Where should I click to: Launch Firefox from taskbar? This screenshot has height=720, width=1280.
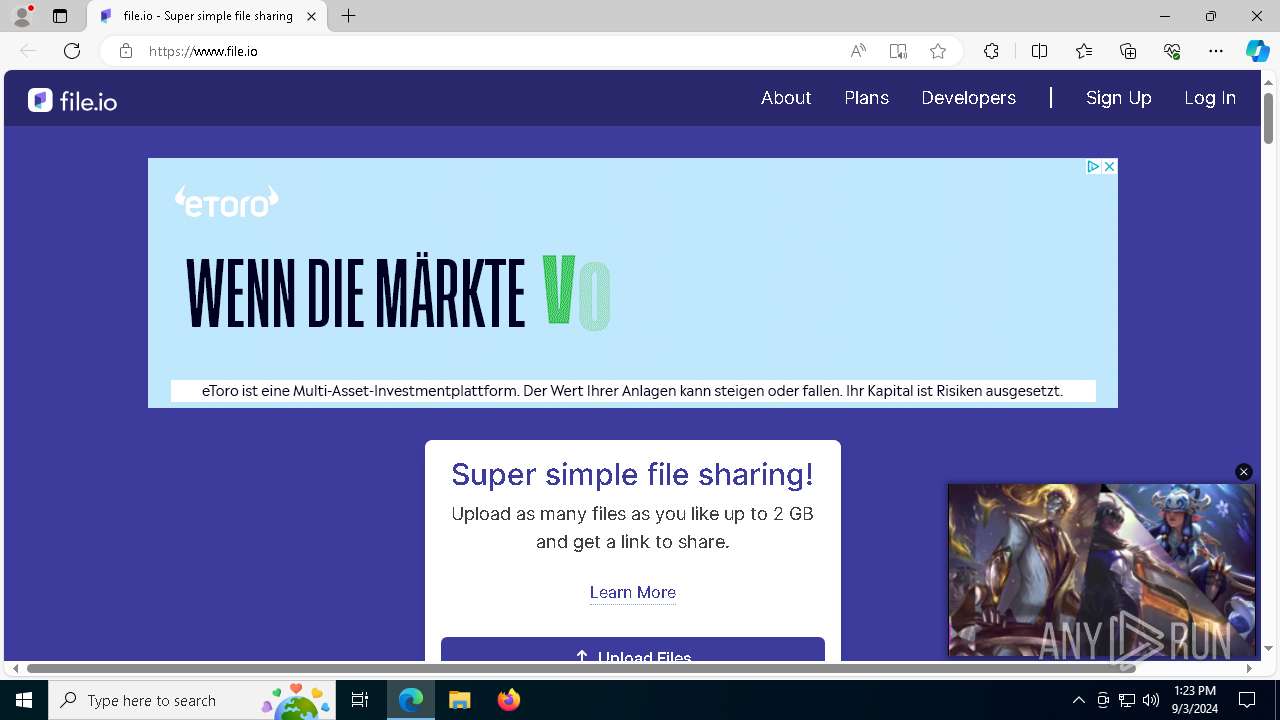(x=508, y=700)
